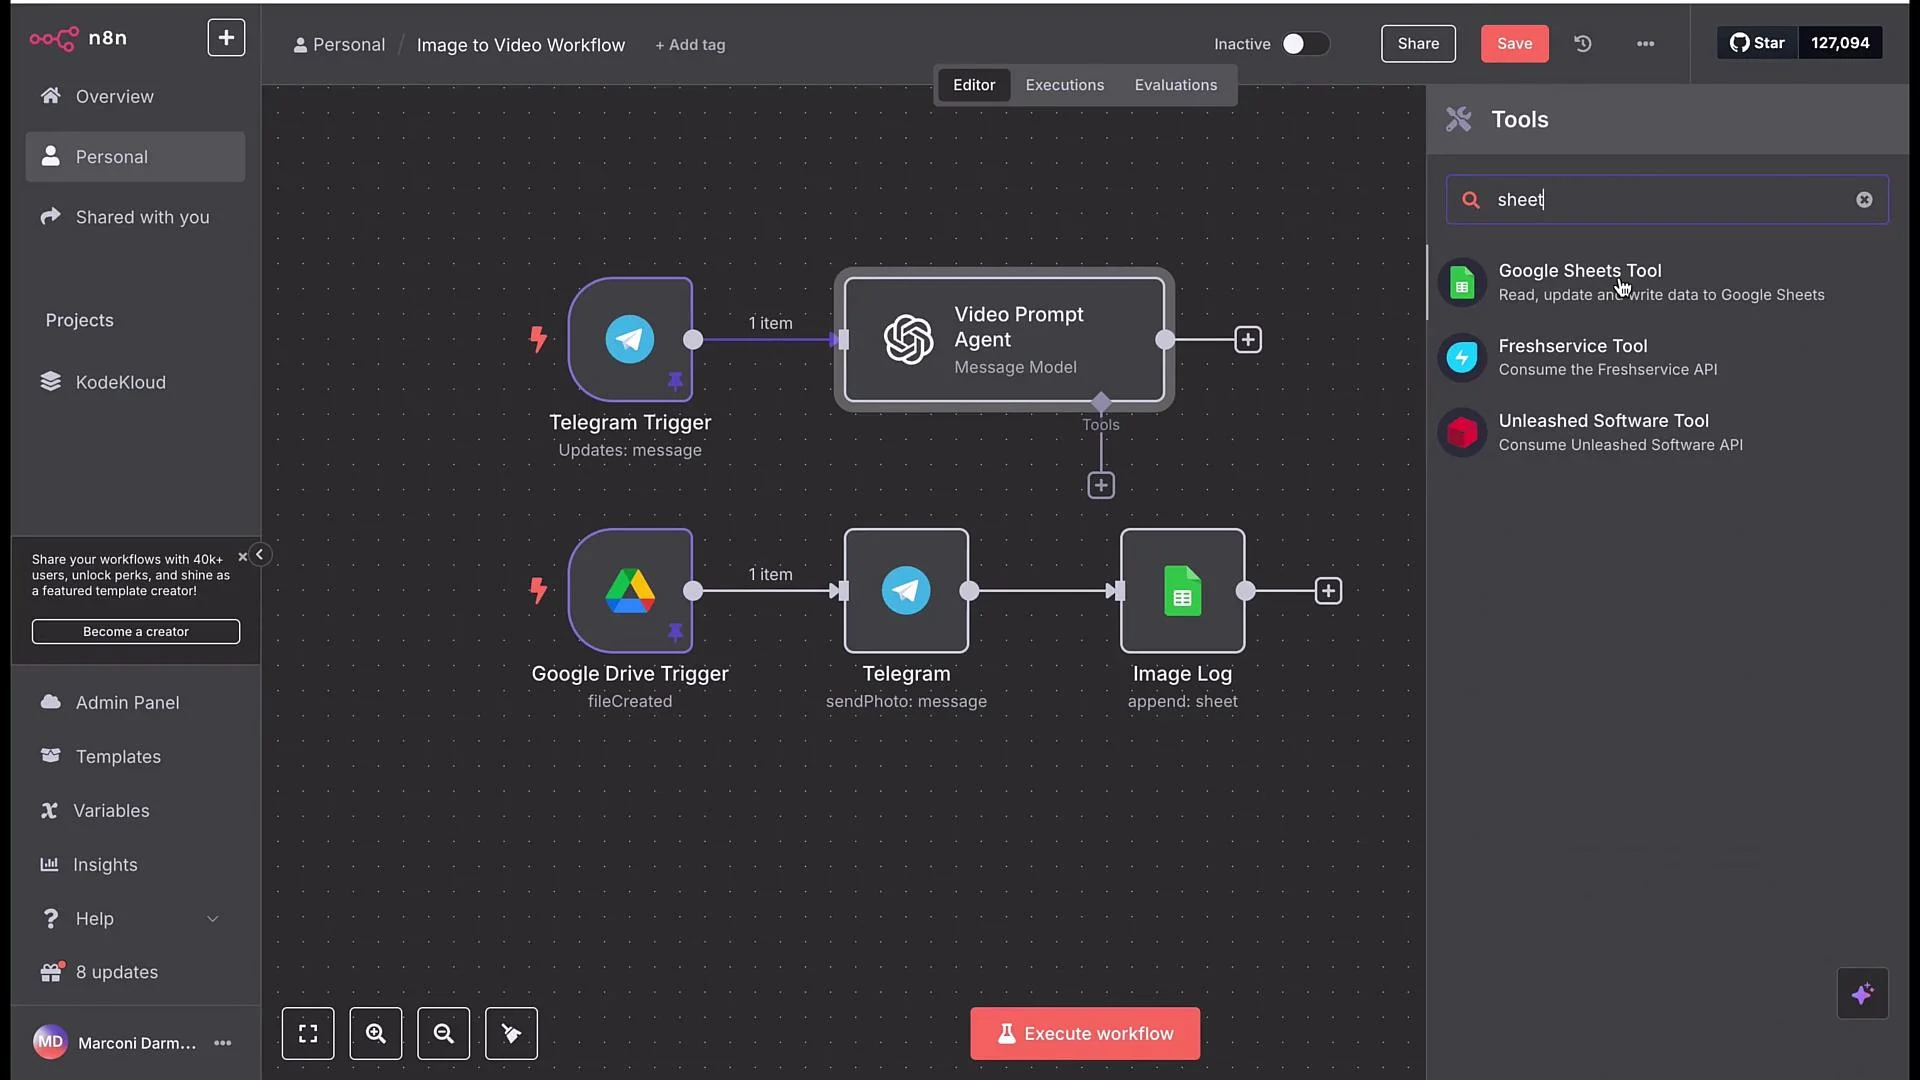Viewport: 1920px width, 1080px height.
Task: Select the Image Log sheets node
Action: 1183,591
